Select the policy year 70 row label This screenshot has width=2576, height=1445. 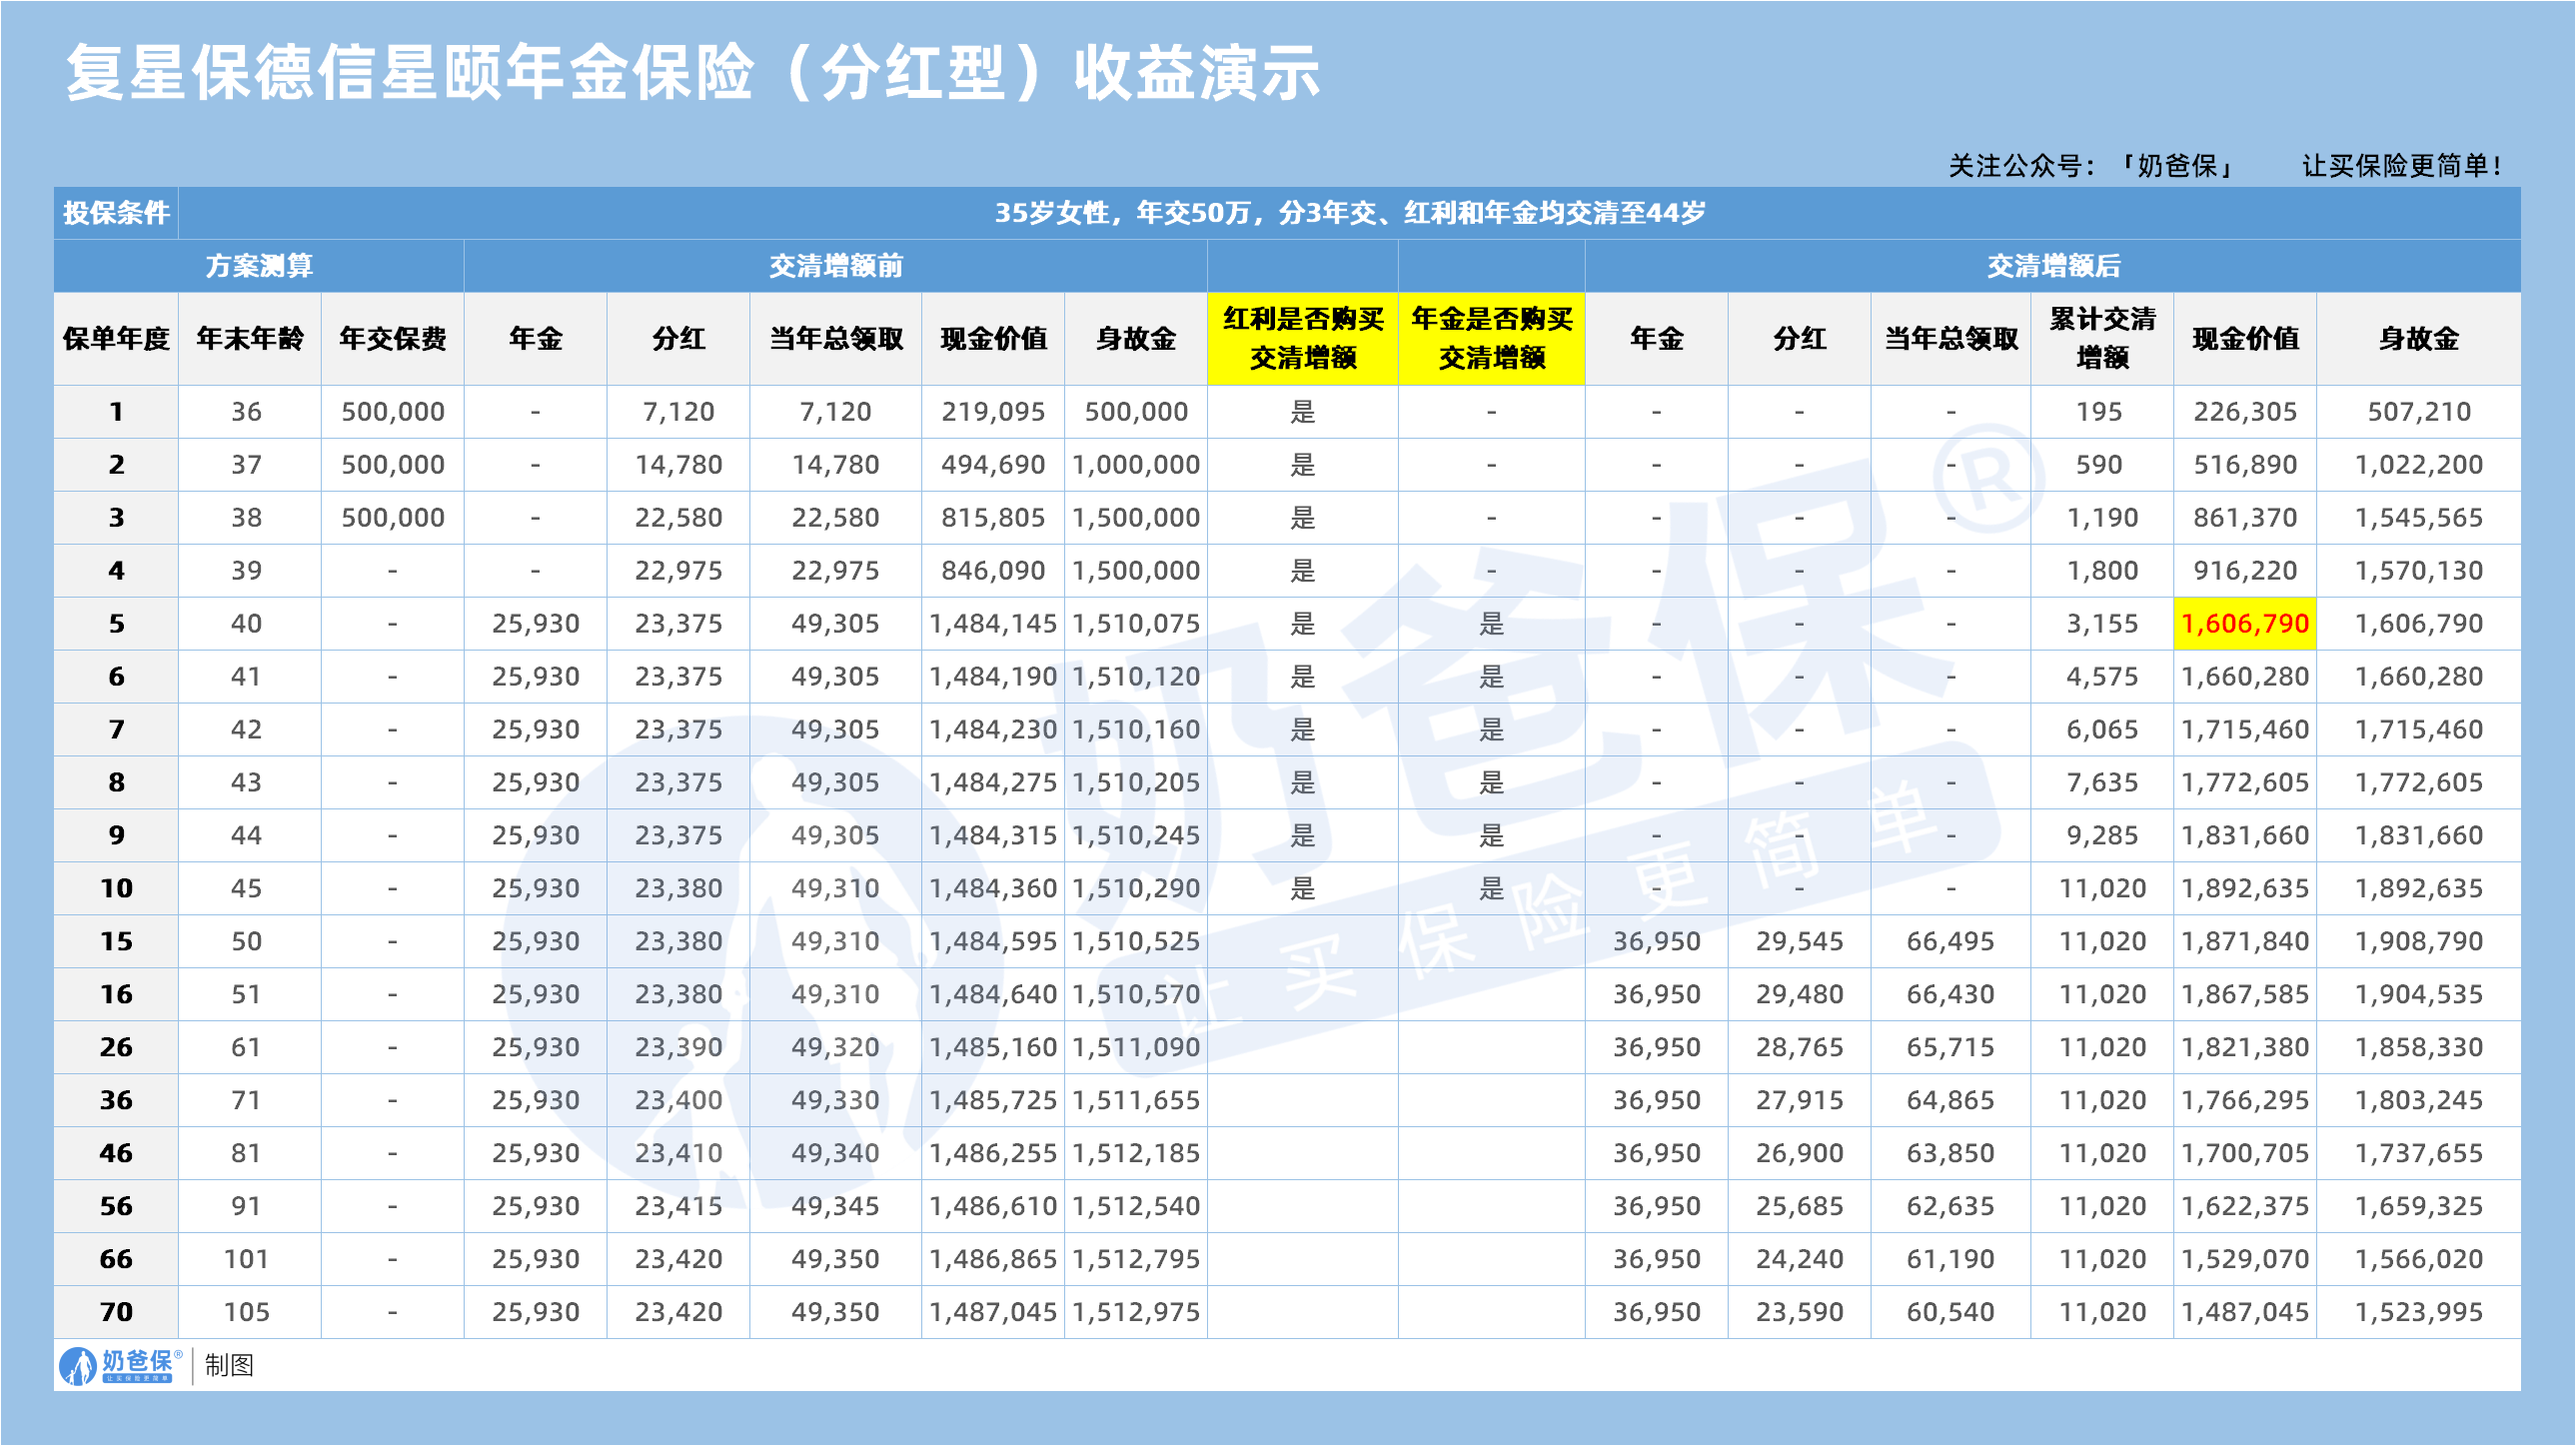pos(116,1312)
